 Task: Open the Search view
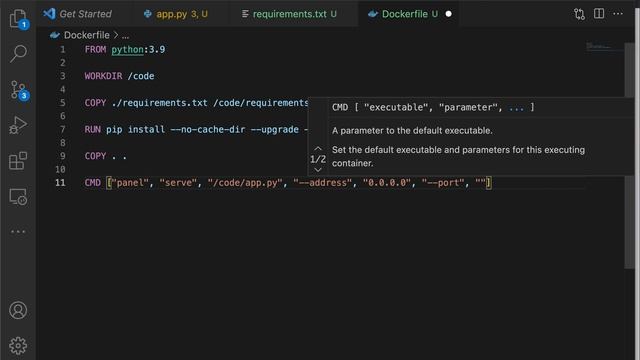(x=18, y=53)
